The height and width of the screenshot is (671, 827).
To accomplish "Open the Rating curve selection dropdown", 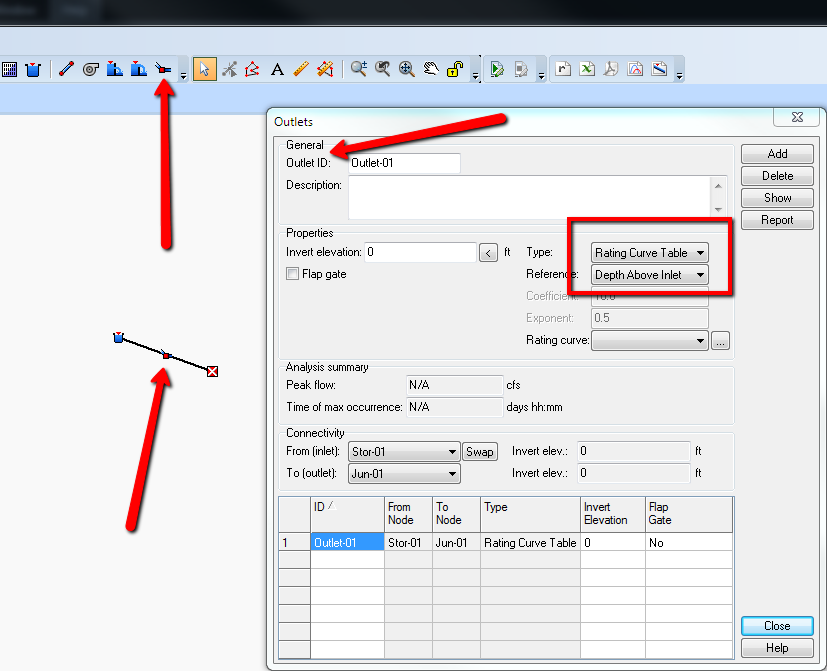I will pos(648,340).
